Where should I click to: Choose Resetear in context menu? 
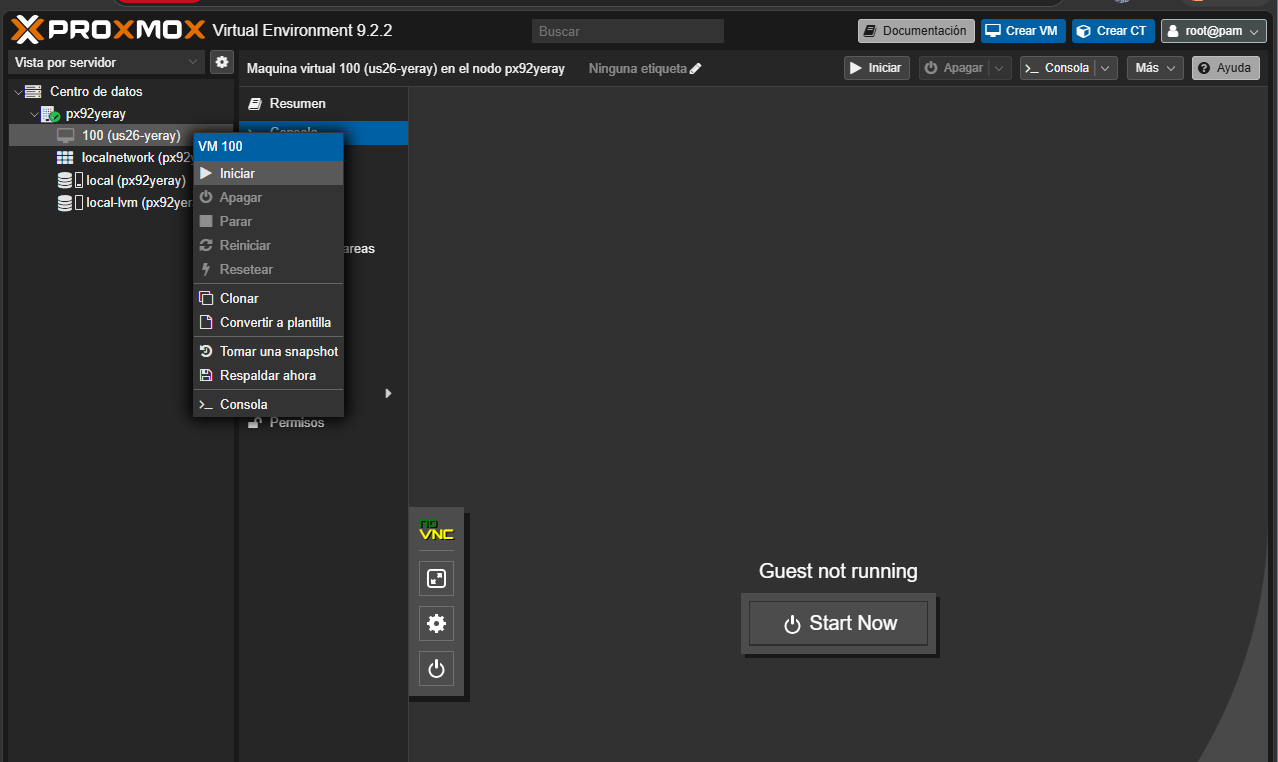click(268, 269)
